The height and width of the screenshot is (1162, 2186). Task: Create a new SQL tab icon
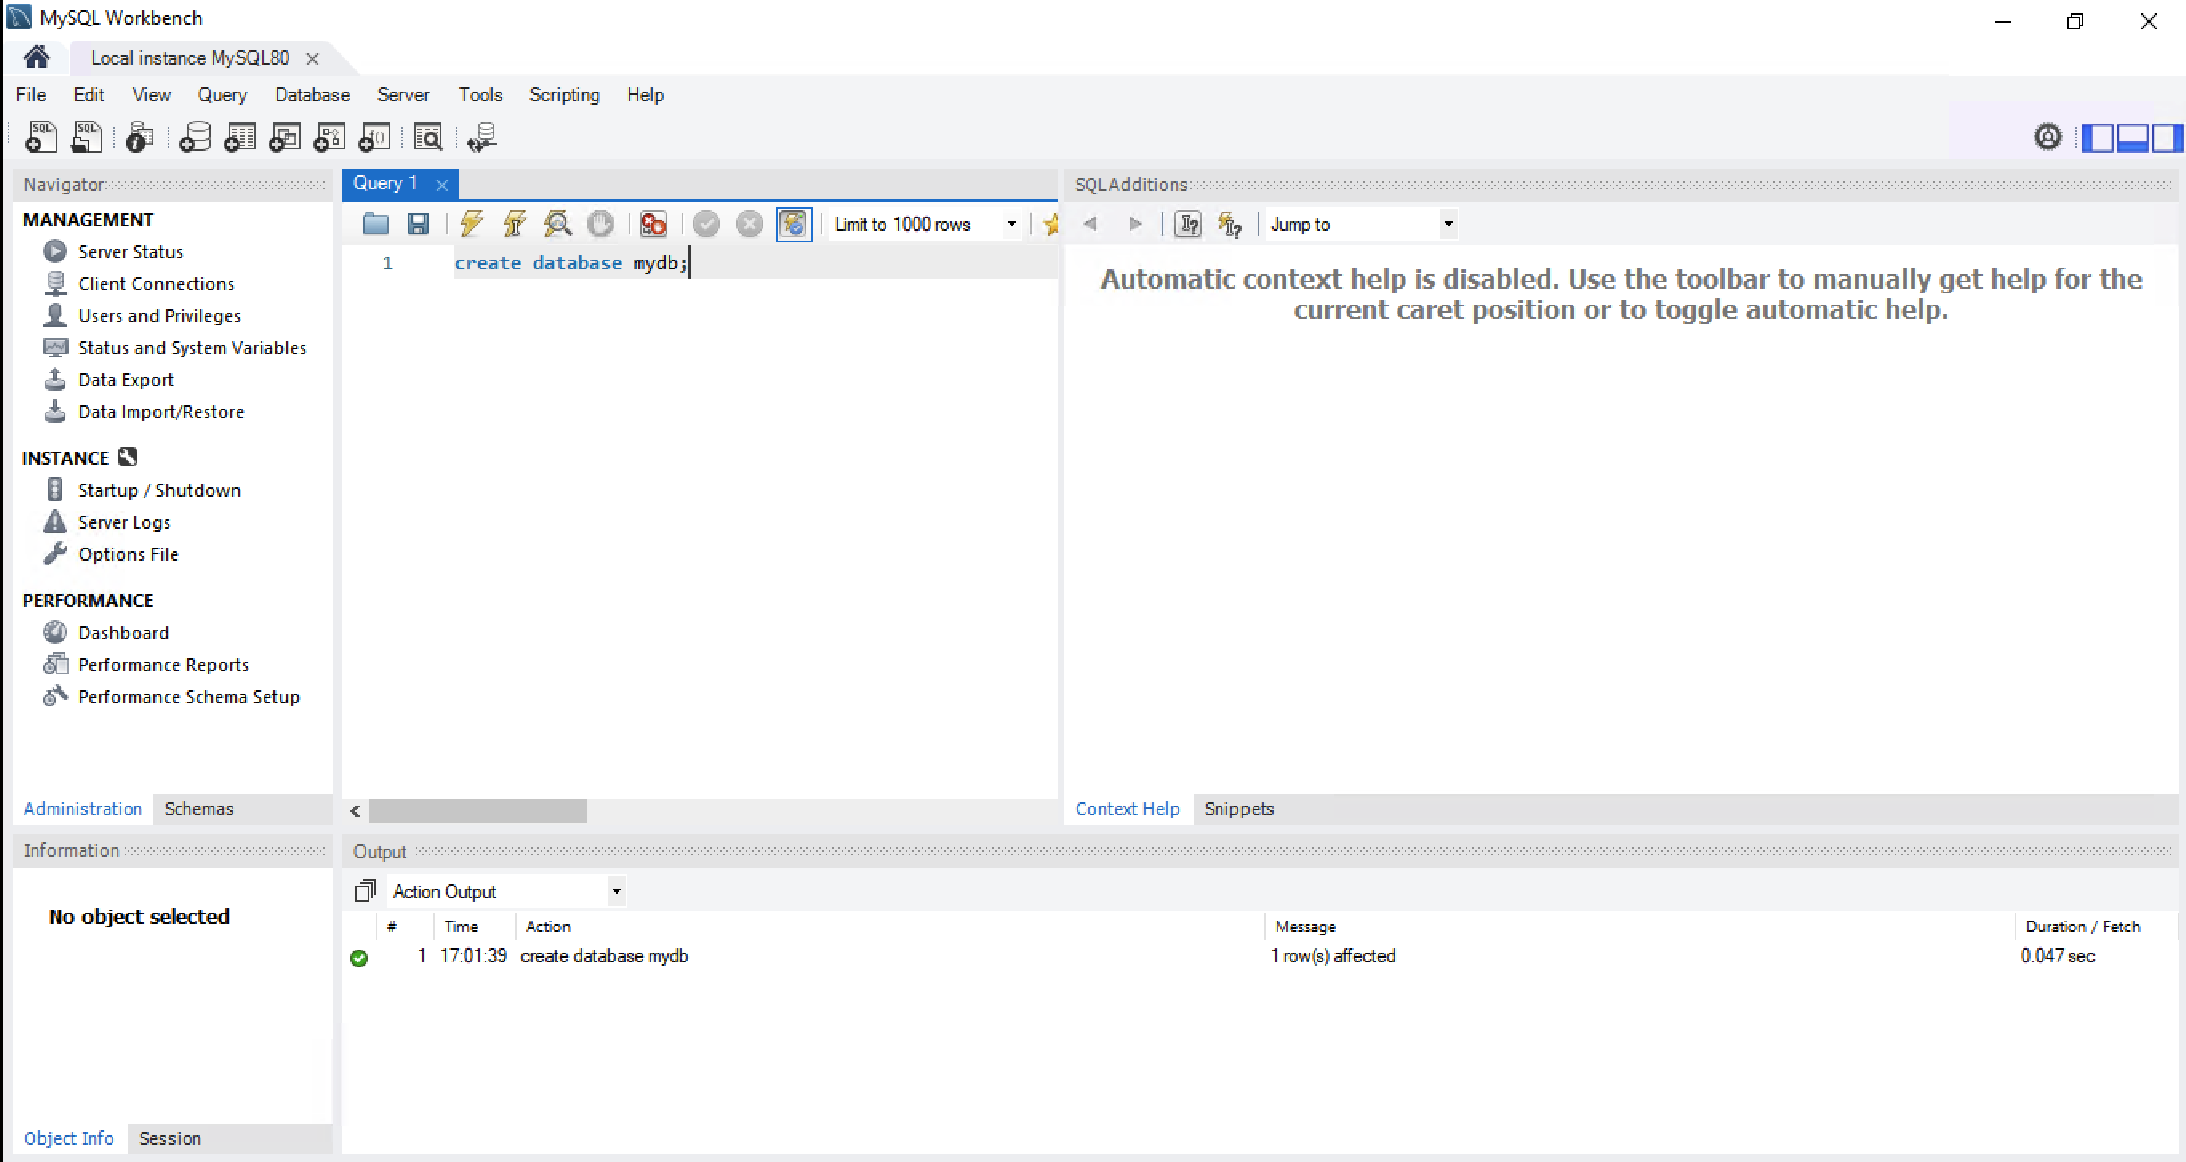point(41,137)
